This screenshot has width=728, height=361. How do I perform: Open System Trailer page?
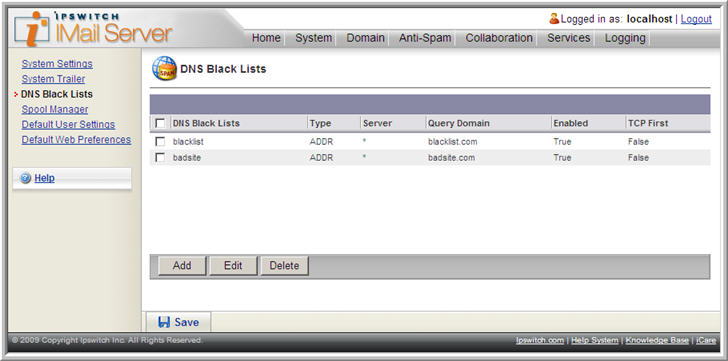(x=53, y=79)
